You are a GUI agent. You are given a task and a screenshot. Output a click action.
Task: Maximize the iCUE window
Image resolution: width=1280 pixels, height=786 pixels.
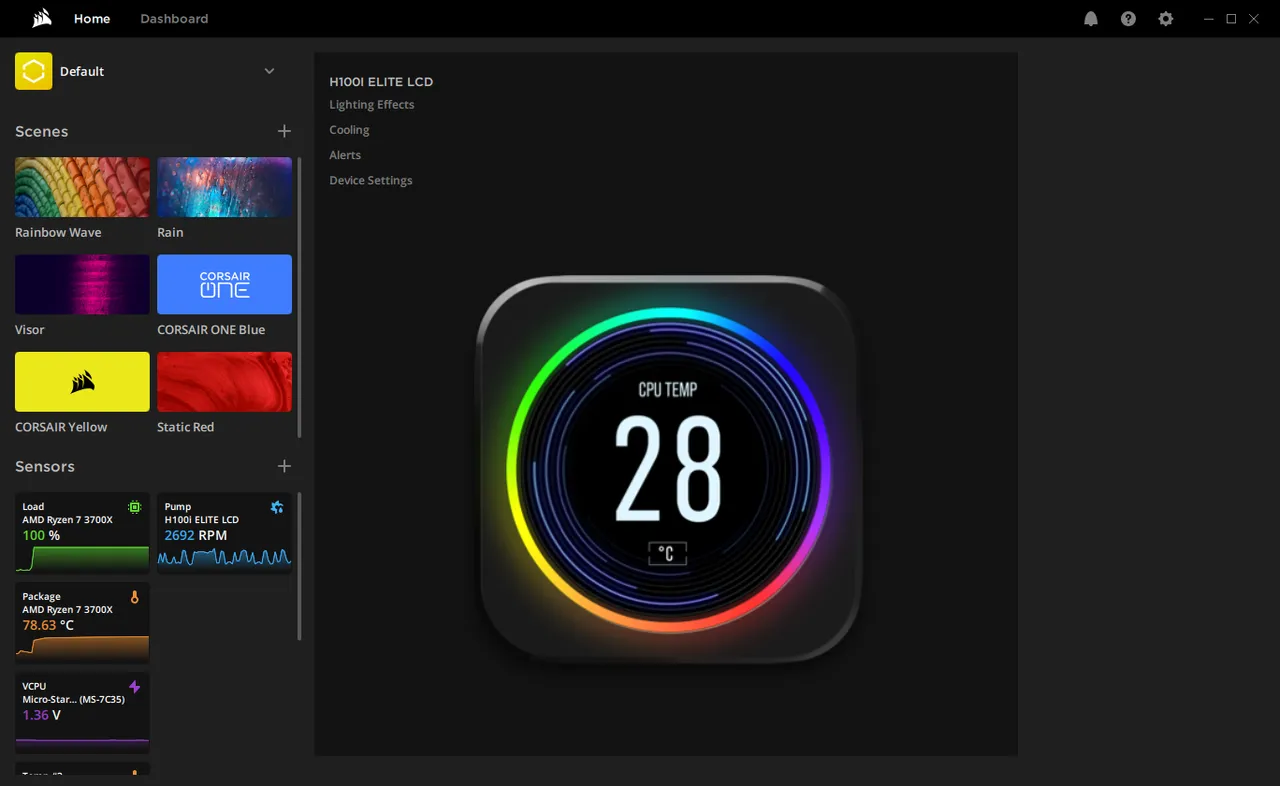pyautogui.click(x=1231, y=19)
